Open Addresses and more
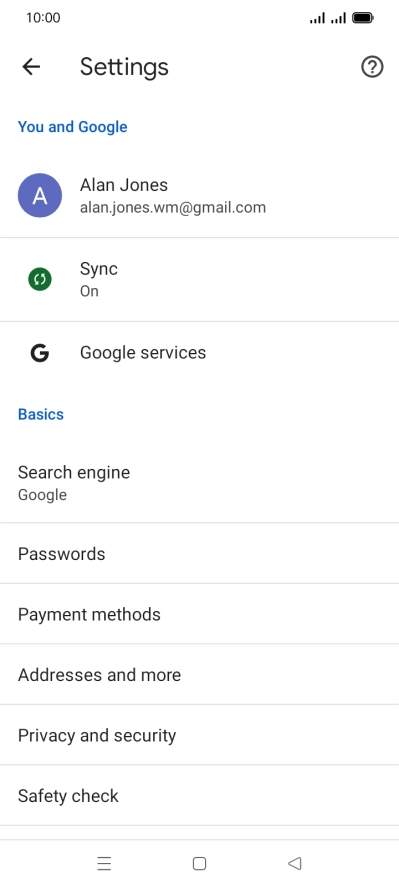This screenshot has width=399, height=888. pyautogui.click(x=199, y=674)
